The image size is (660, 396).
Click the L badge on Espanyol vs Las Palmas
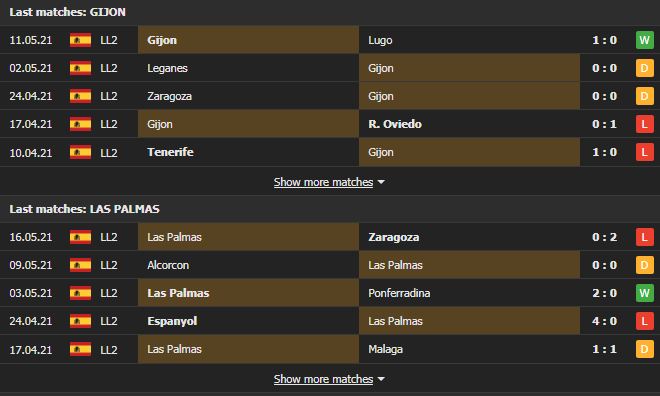[644, 321]
